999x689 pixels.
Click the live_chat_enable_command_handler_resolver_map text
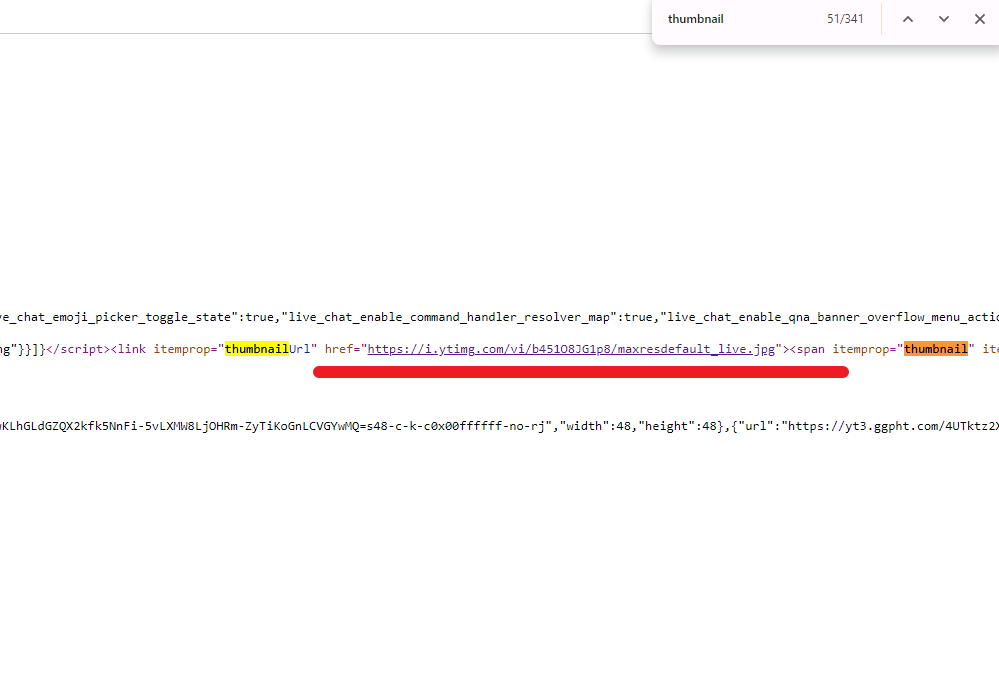(449, 317)
